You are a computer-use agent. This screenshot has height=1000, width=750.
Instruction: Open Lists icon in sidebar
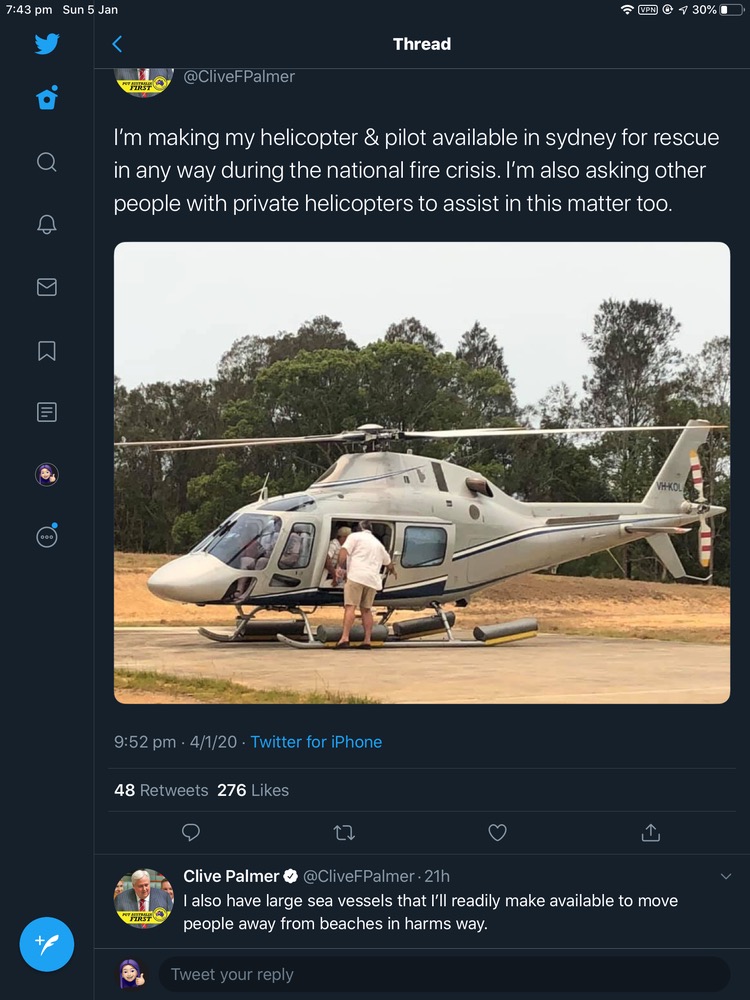coord(46,412)
